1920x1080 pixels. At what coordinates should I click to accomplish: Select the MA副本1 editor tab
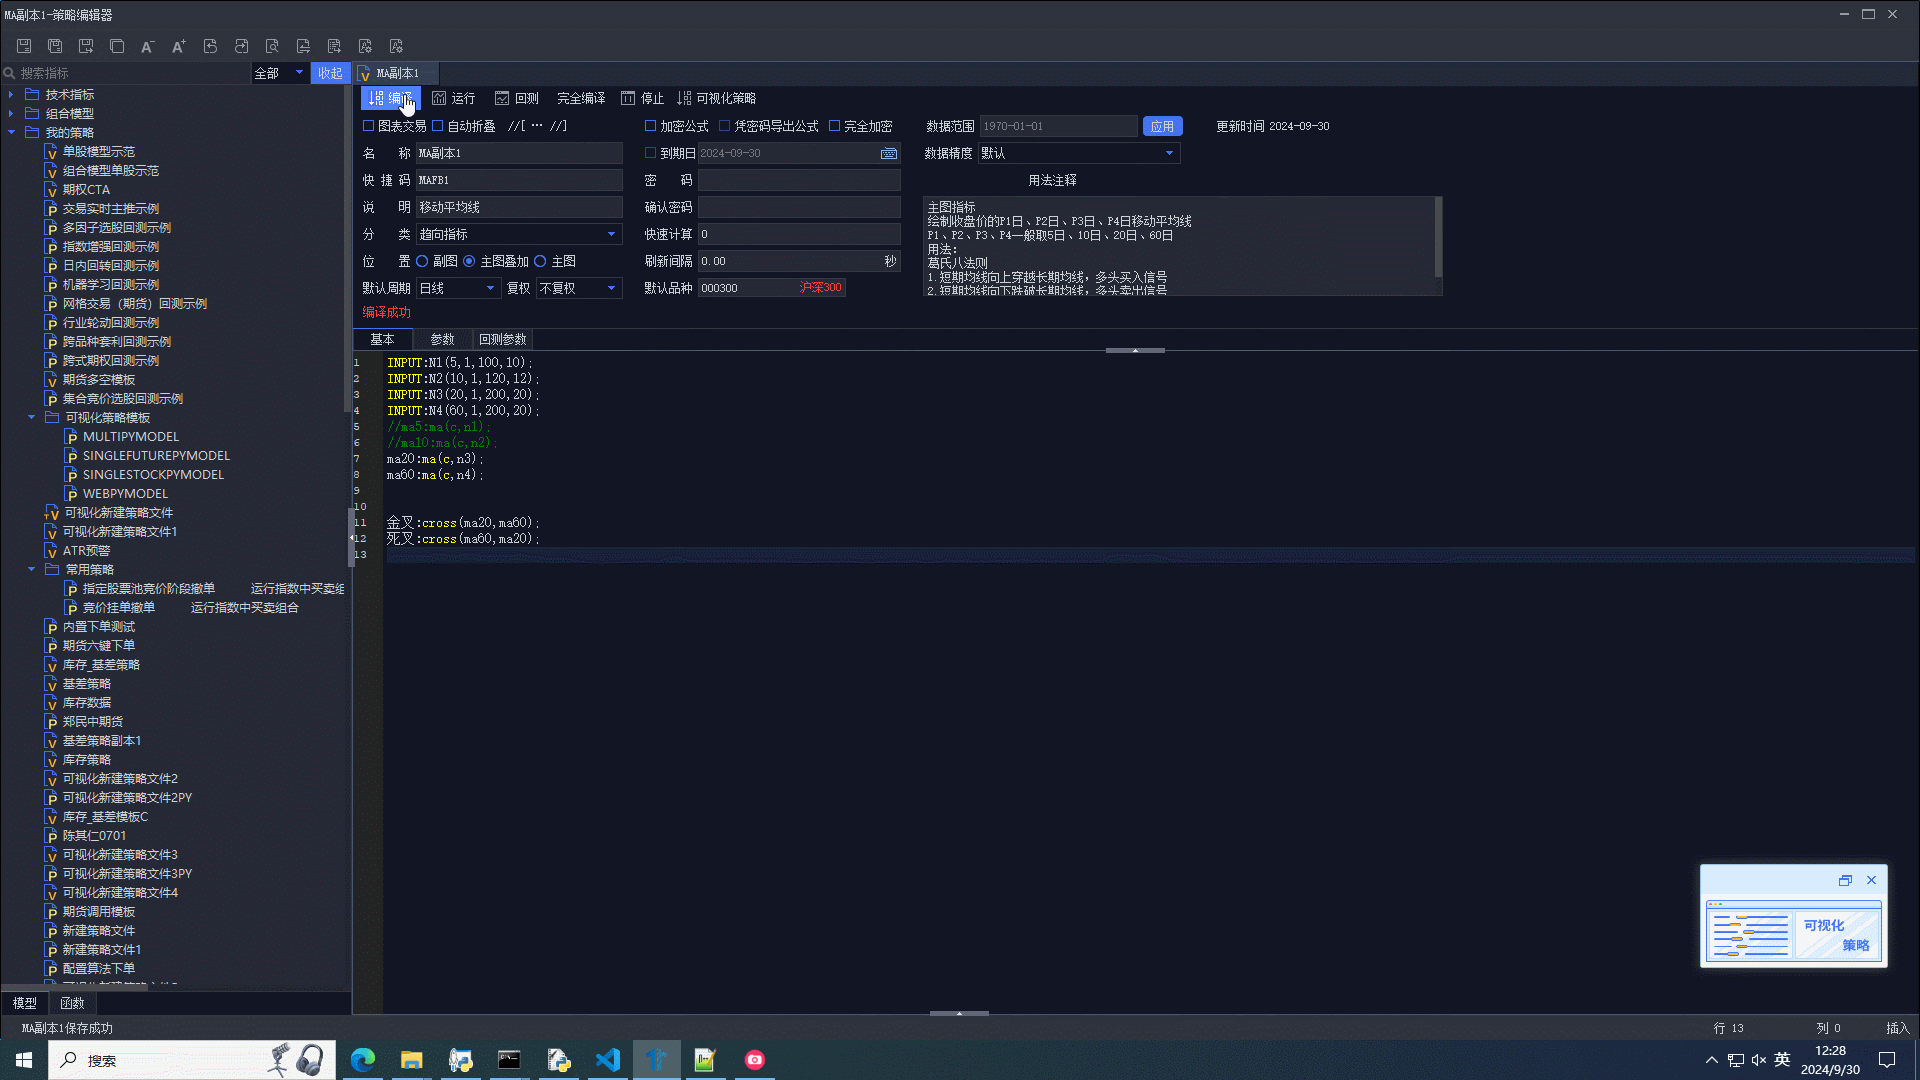[397, 73]
